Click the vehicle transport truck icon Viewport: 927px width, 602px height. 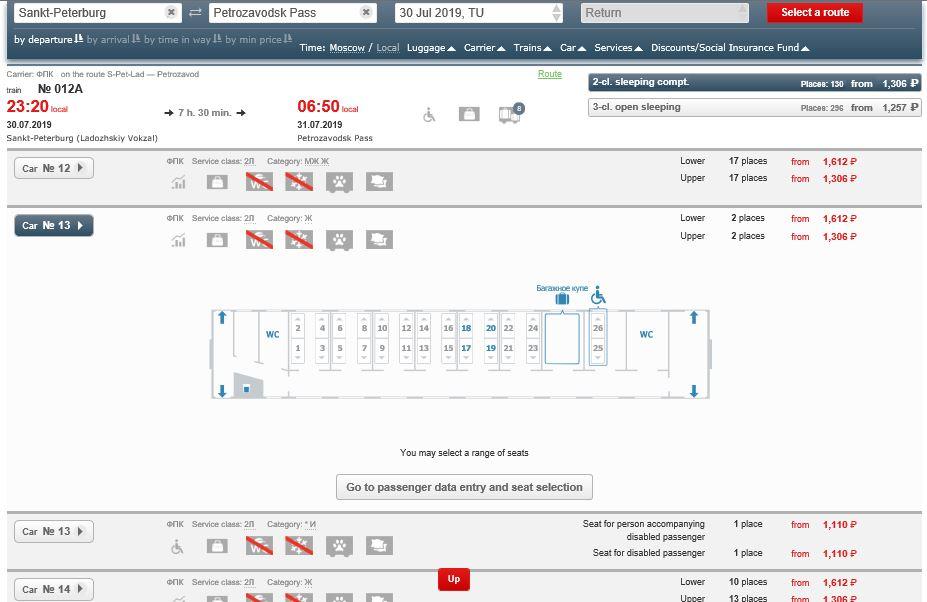point(510,114)
